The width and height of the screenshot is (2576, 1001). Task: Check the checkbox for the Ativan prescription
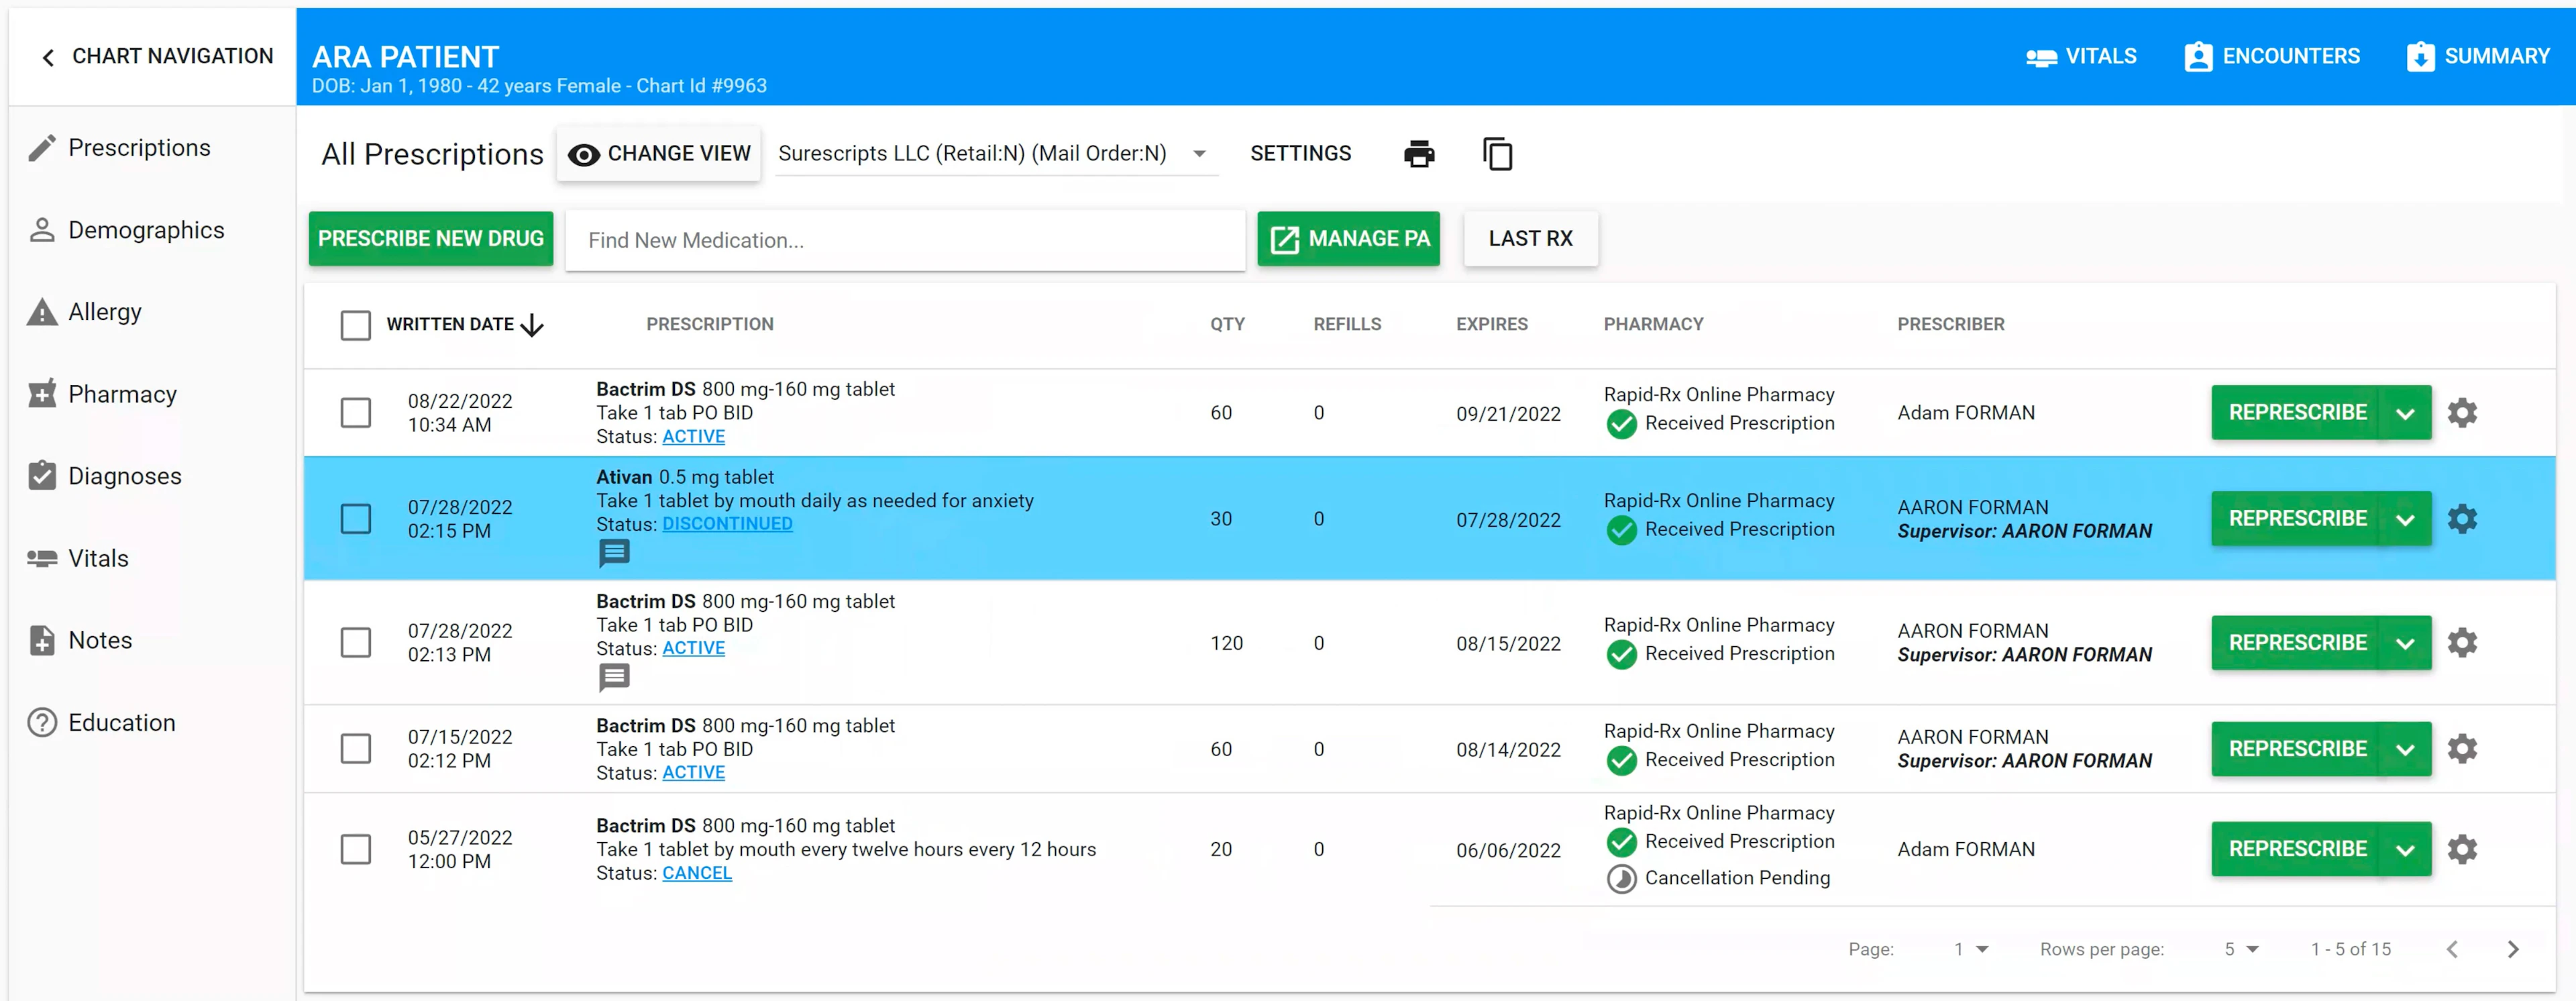pos(356,518)
